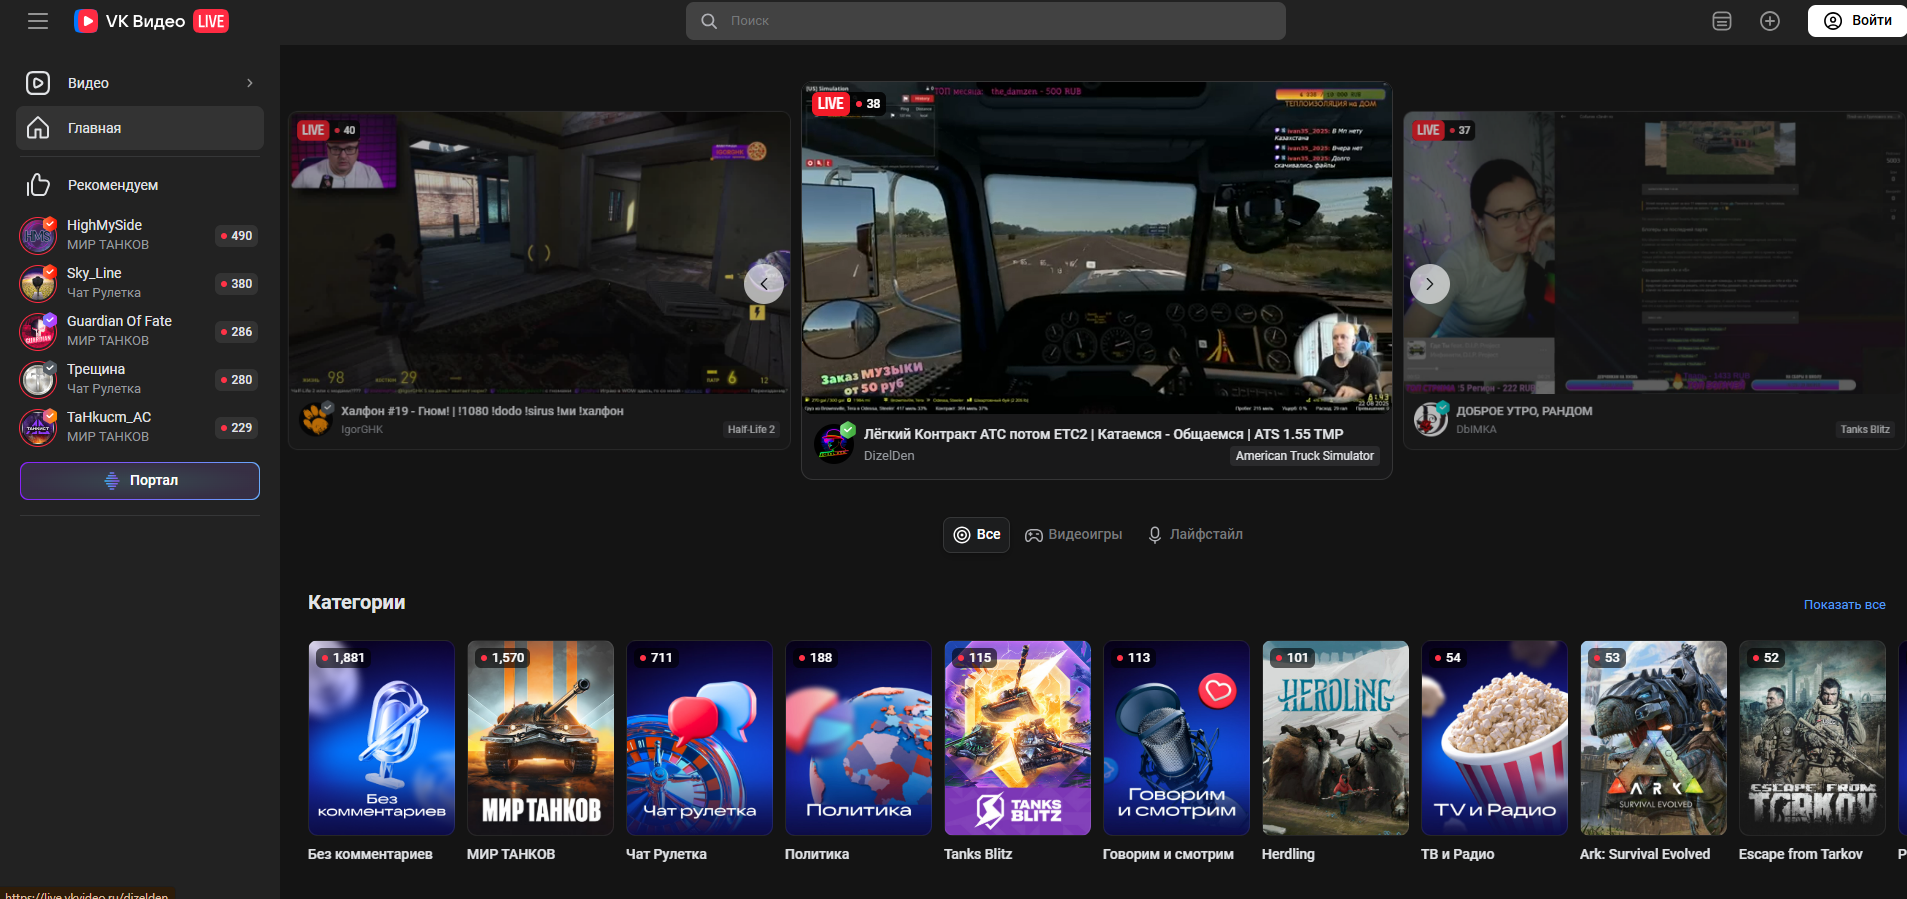Open the Портал button
Image resolution: width=1907 pixels, height=899 pixels.
click(x=140, y=481)
